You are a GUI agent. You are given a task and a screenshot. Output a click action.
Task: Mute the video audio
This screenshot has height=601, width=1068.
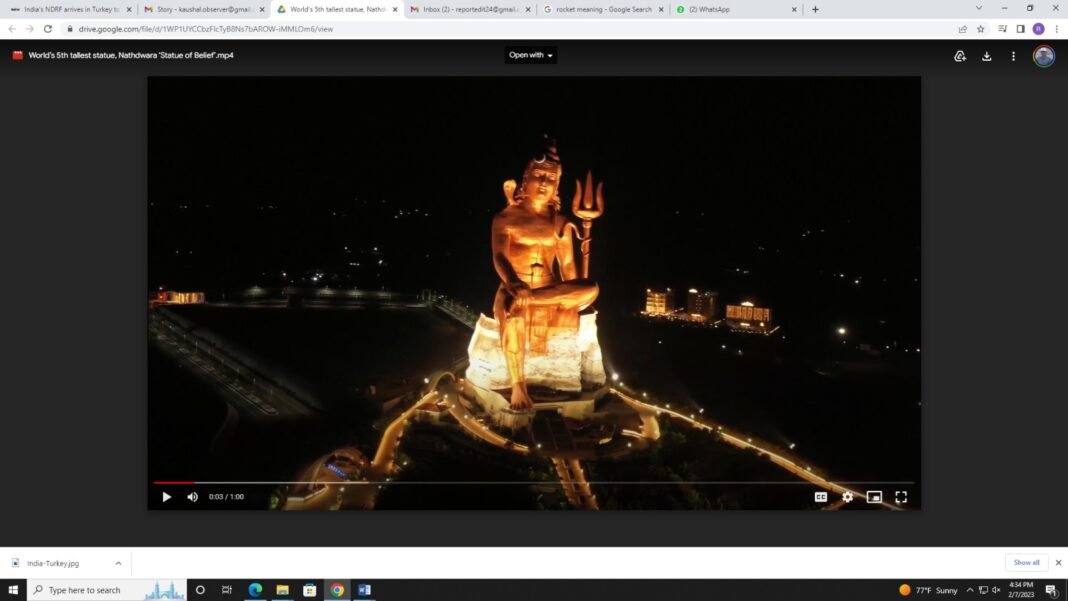pyautogui.click(x=191, y=496)
